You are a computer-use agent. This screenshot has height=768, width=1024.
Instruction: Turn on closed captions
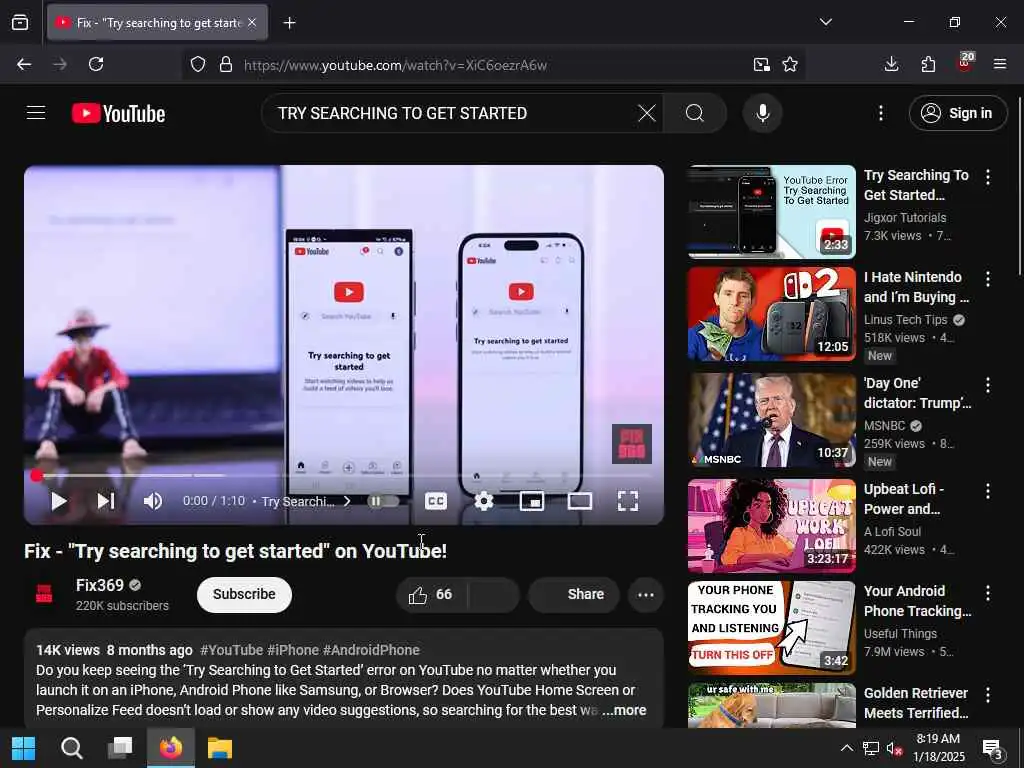(436, 501)
